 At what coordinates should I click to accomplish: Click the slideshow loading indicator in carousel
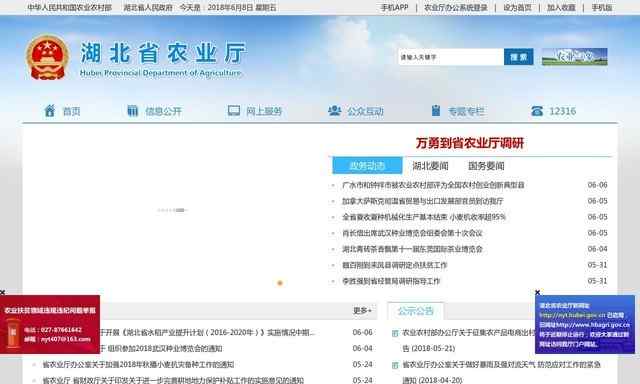[172, 210]
